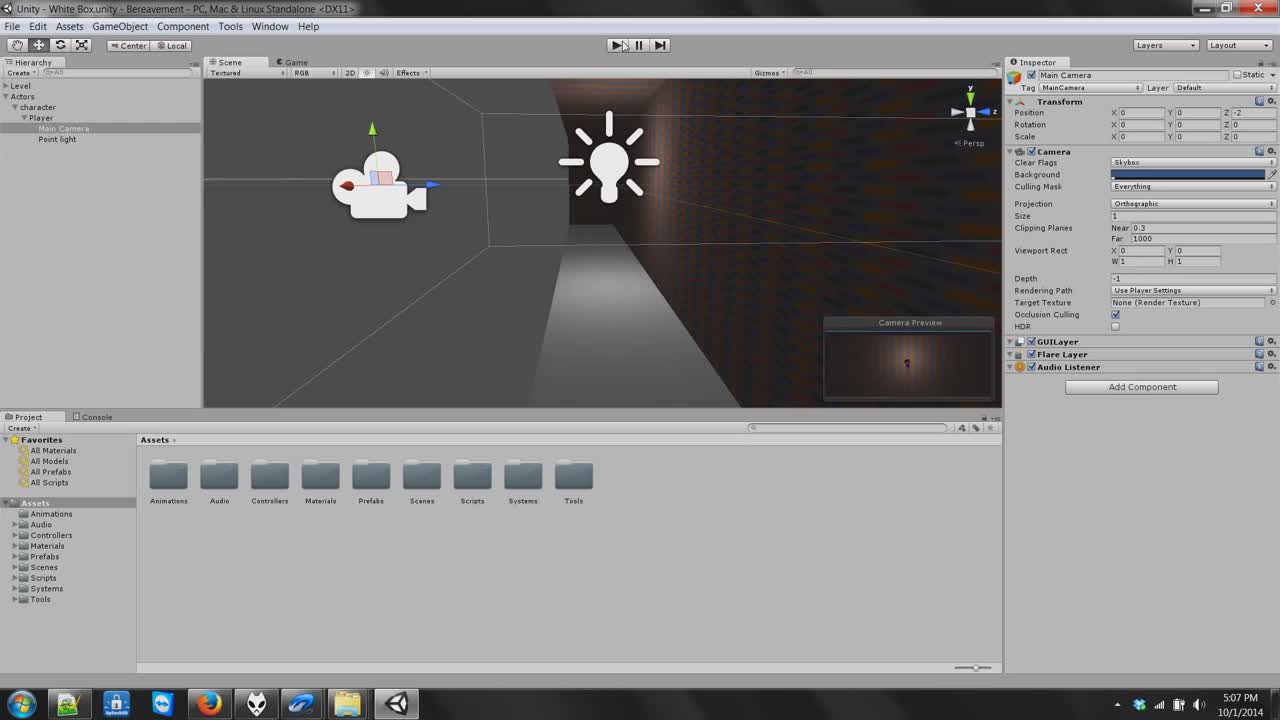Image resolution: width=1280 pixels, height=720 pixels.
Task: Select the Scale tool
Action: (x=82, y=45)
